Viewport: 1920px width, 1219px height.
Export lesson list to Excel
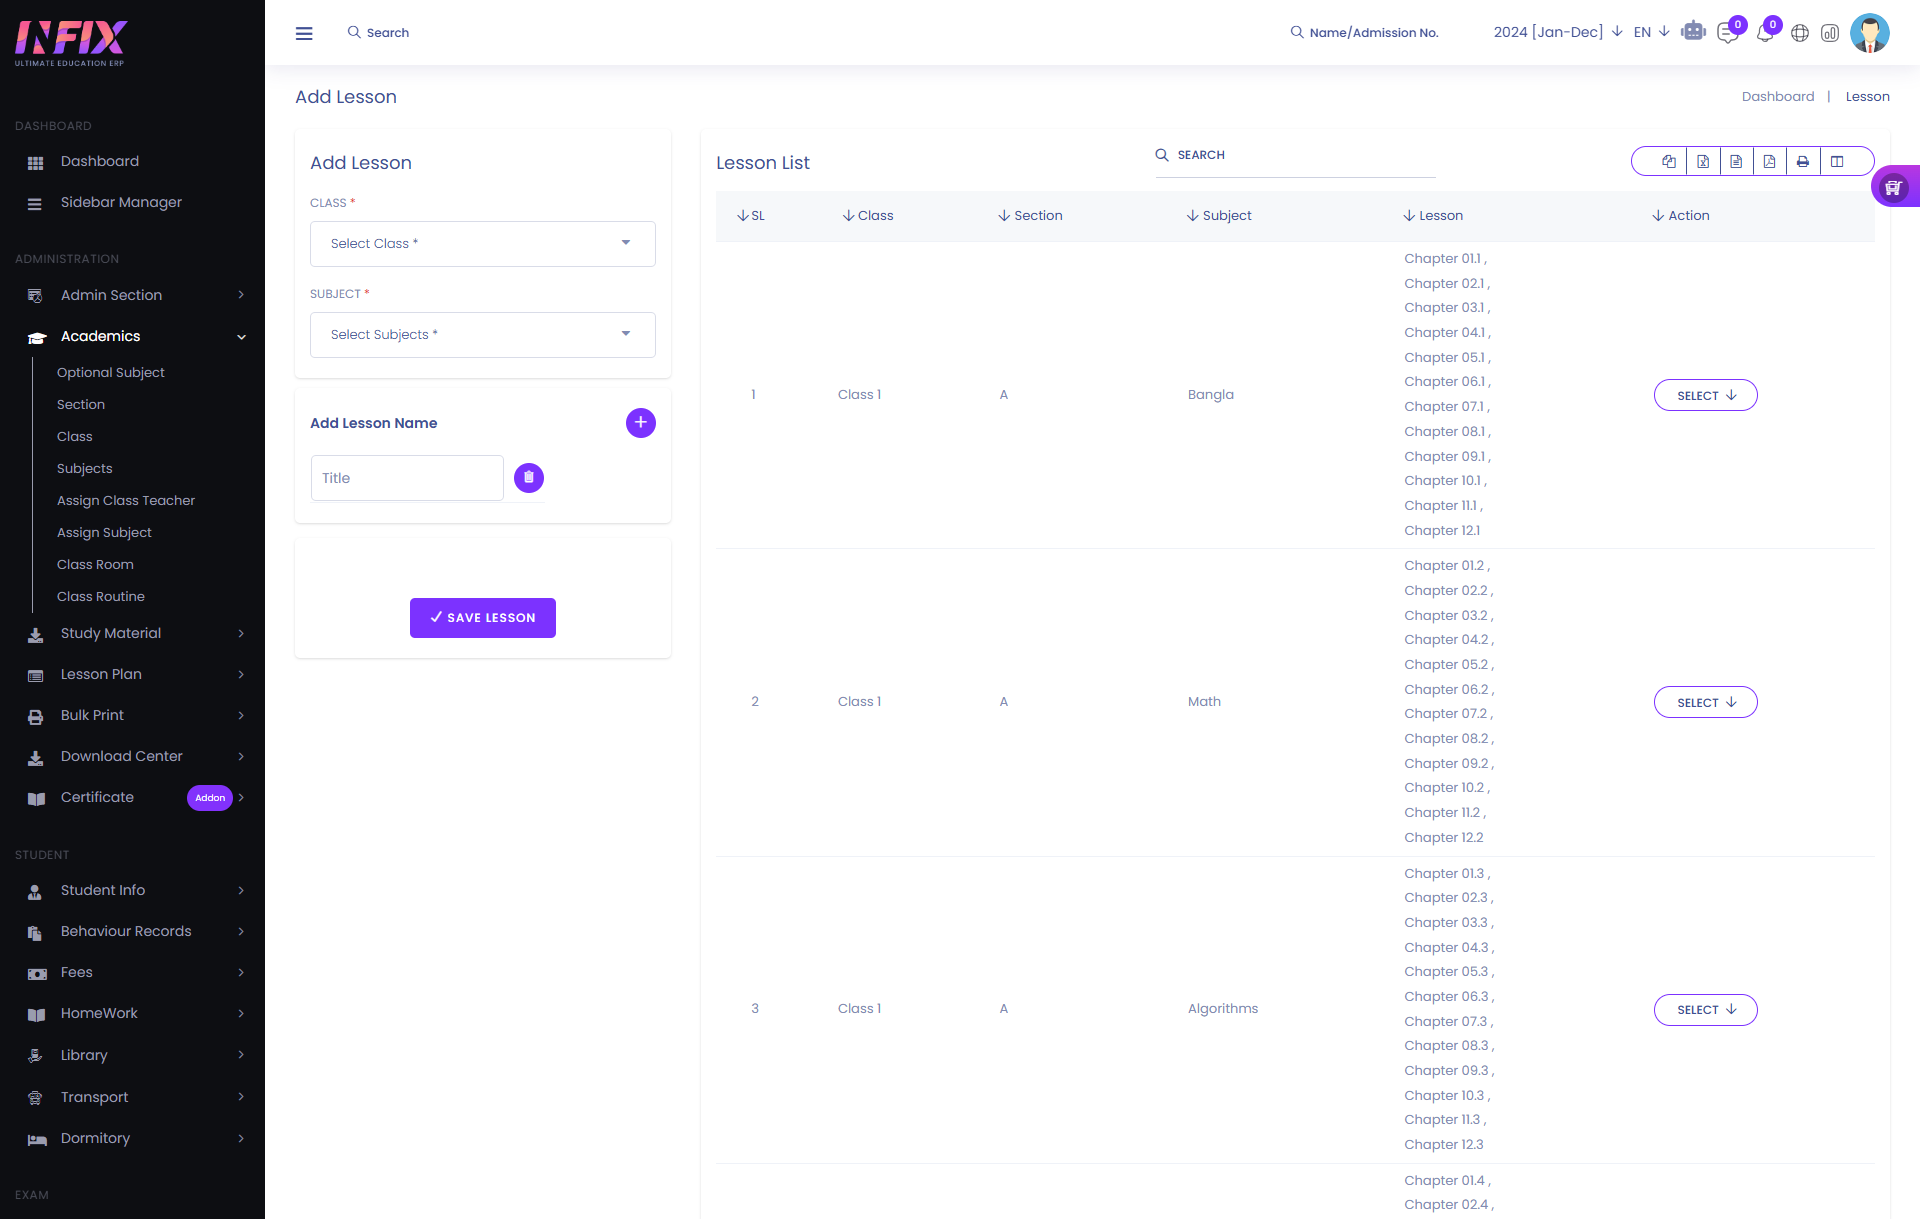1703,161
